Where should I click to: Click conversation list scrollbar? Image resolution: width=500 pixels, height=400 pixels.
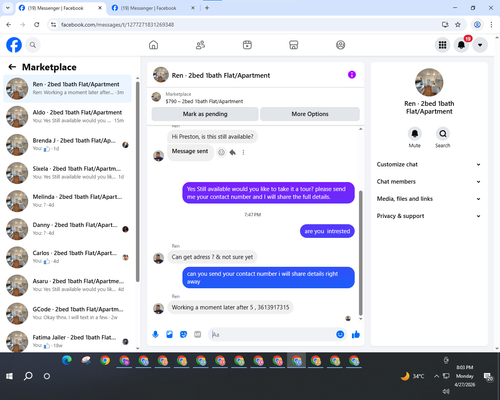[137, 182]
